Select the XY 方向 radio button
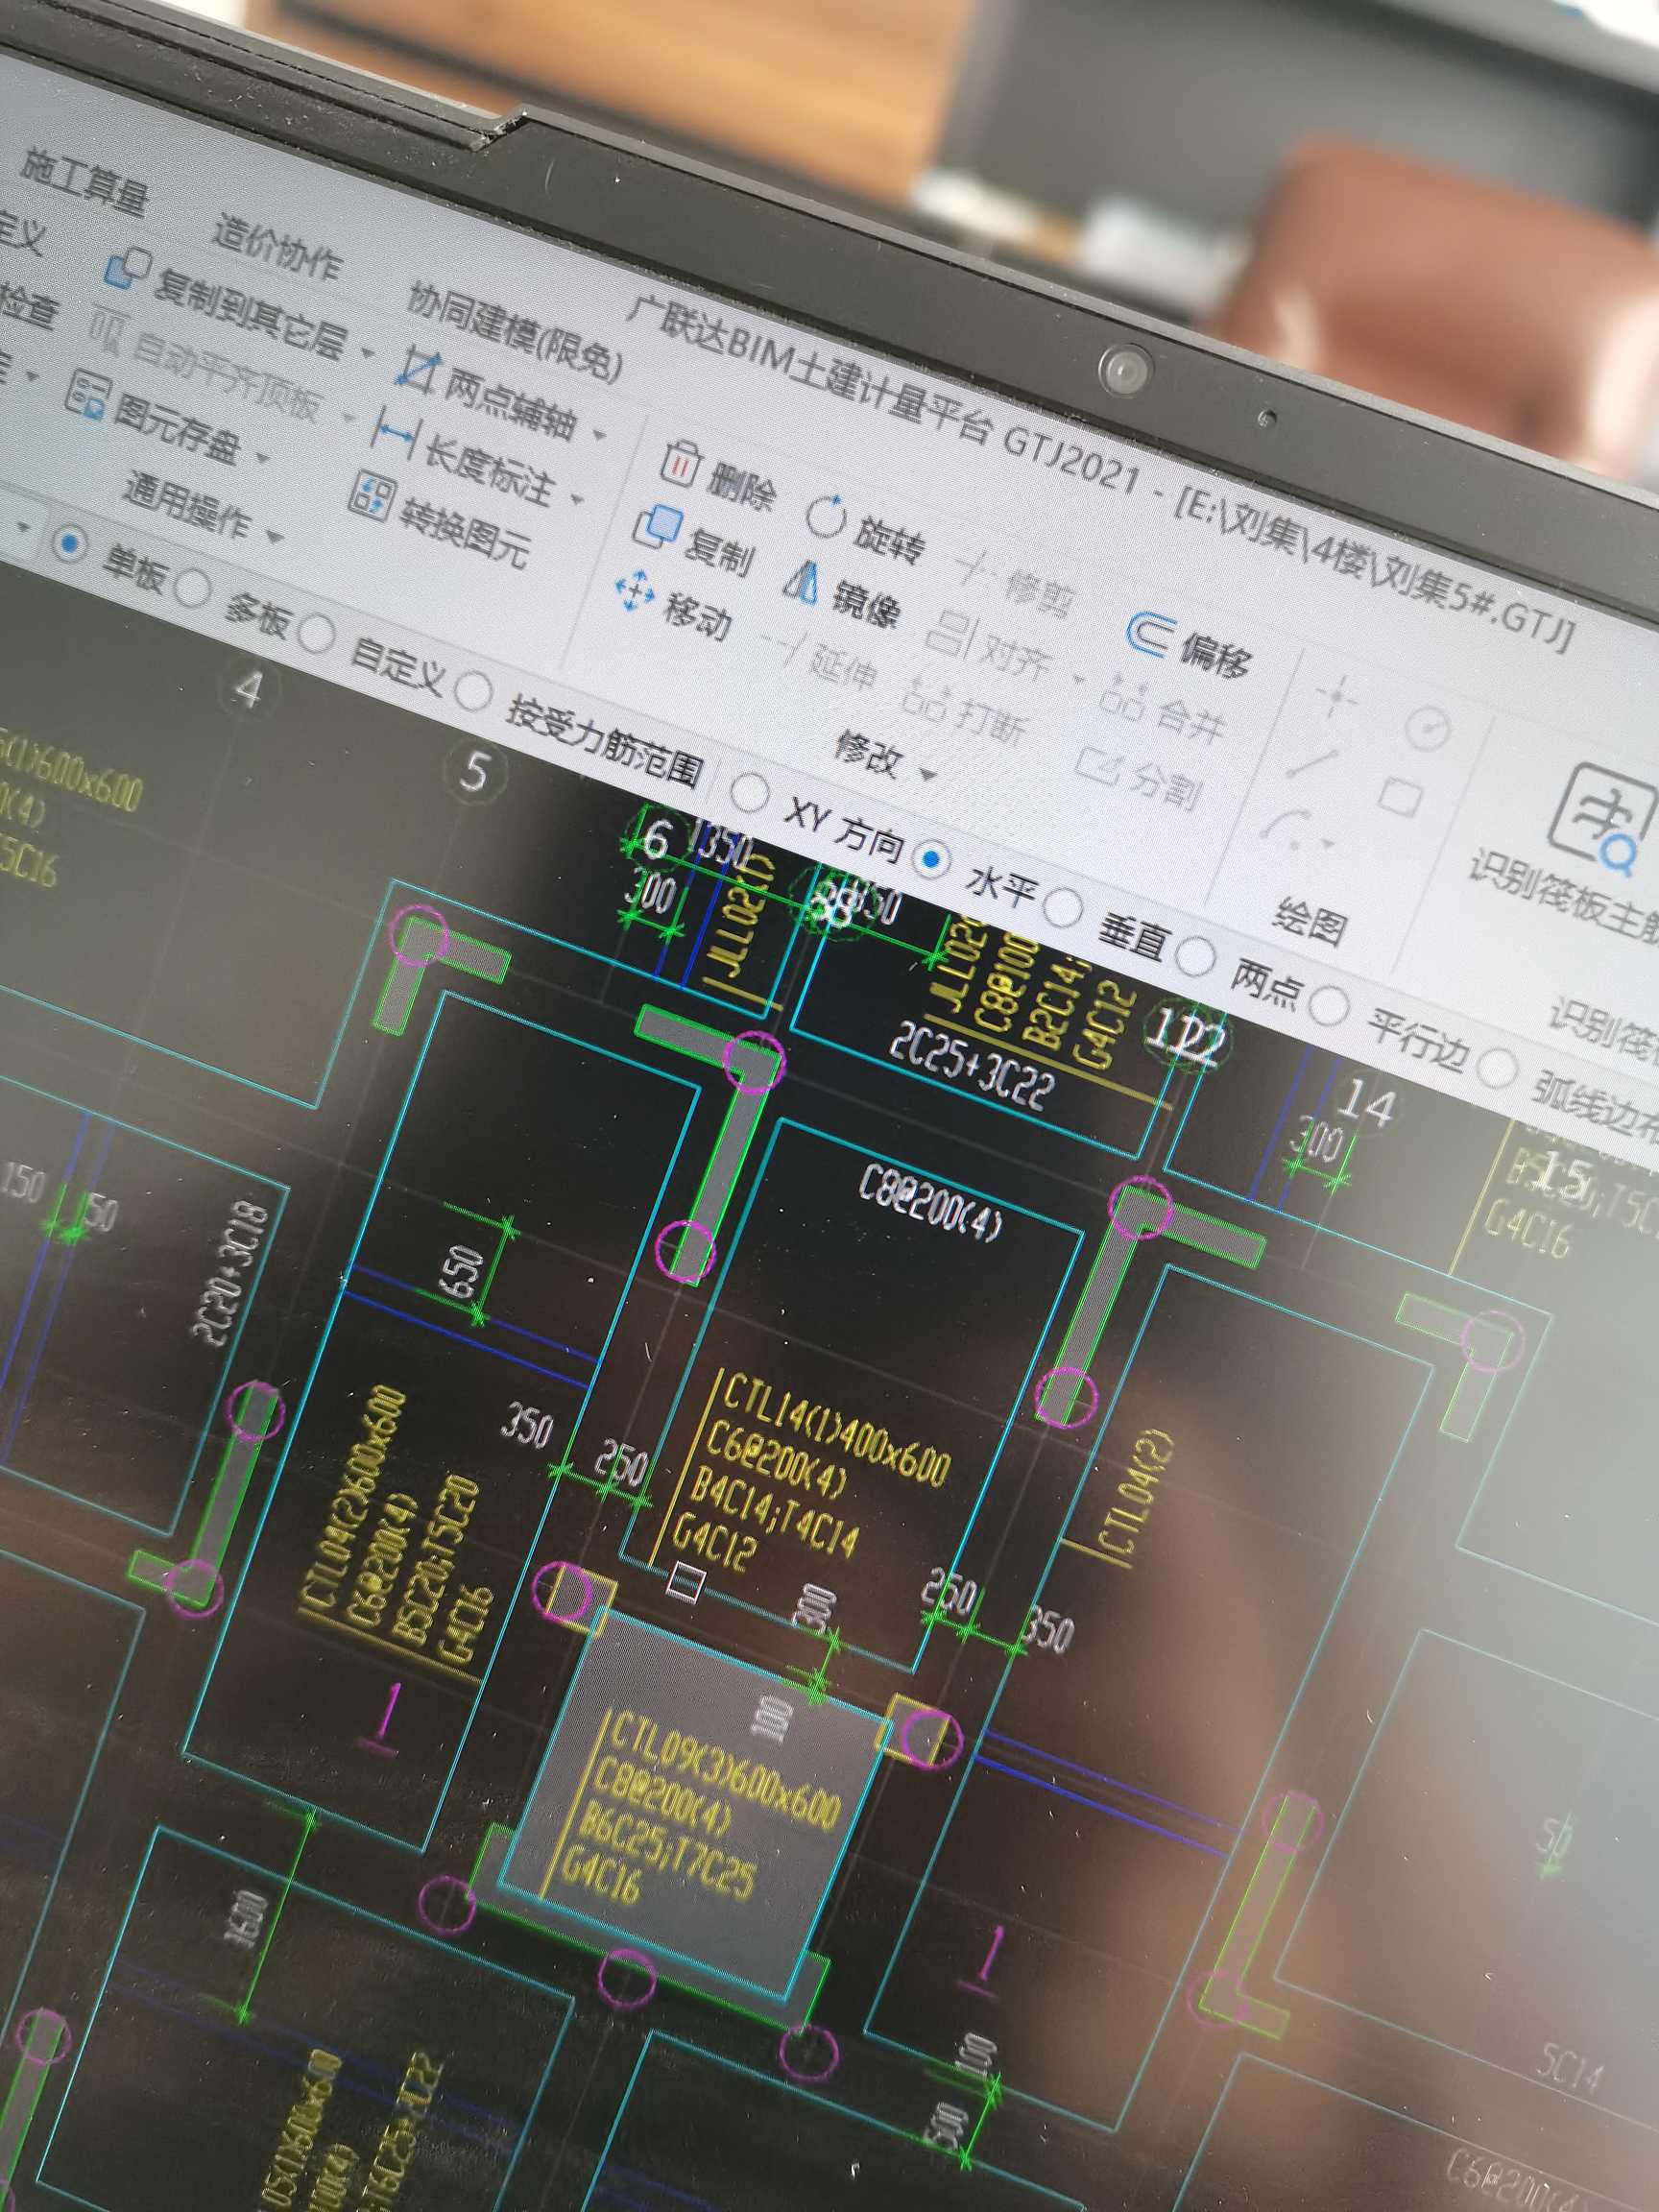The height and width of the screenshot is (2212, 1659). (x=749, y=794)
